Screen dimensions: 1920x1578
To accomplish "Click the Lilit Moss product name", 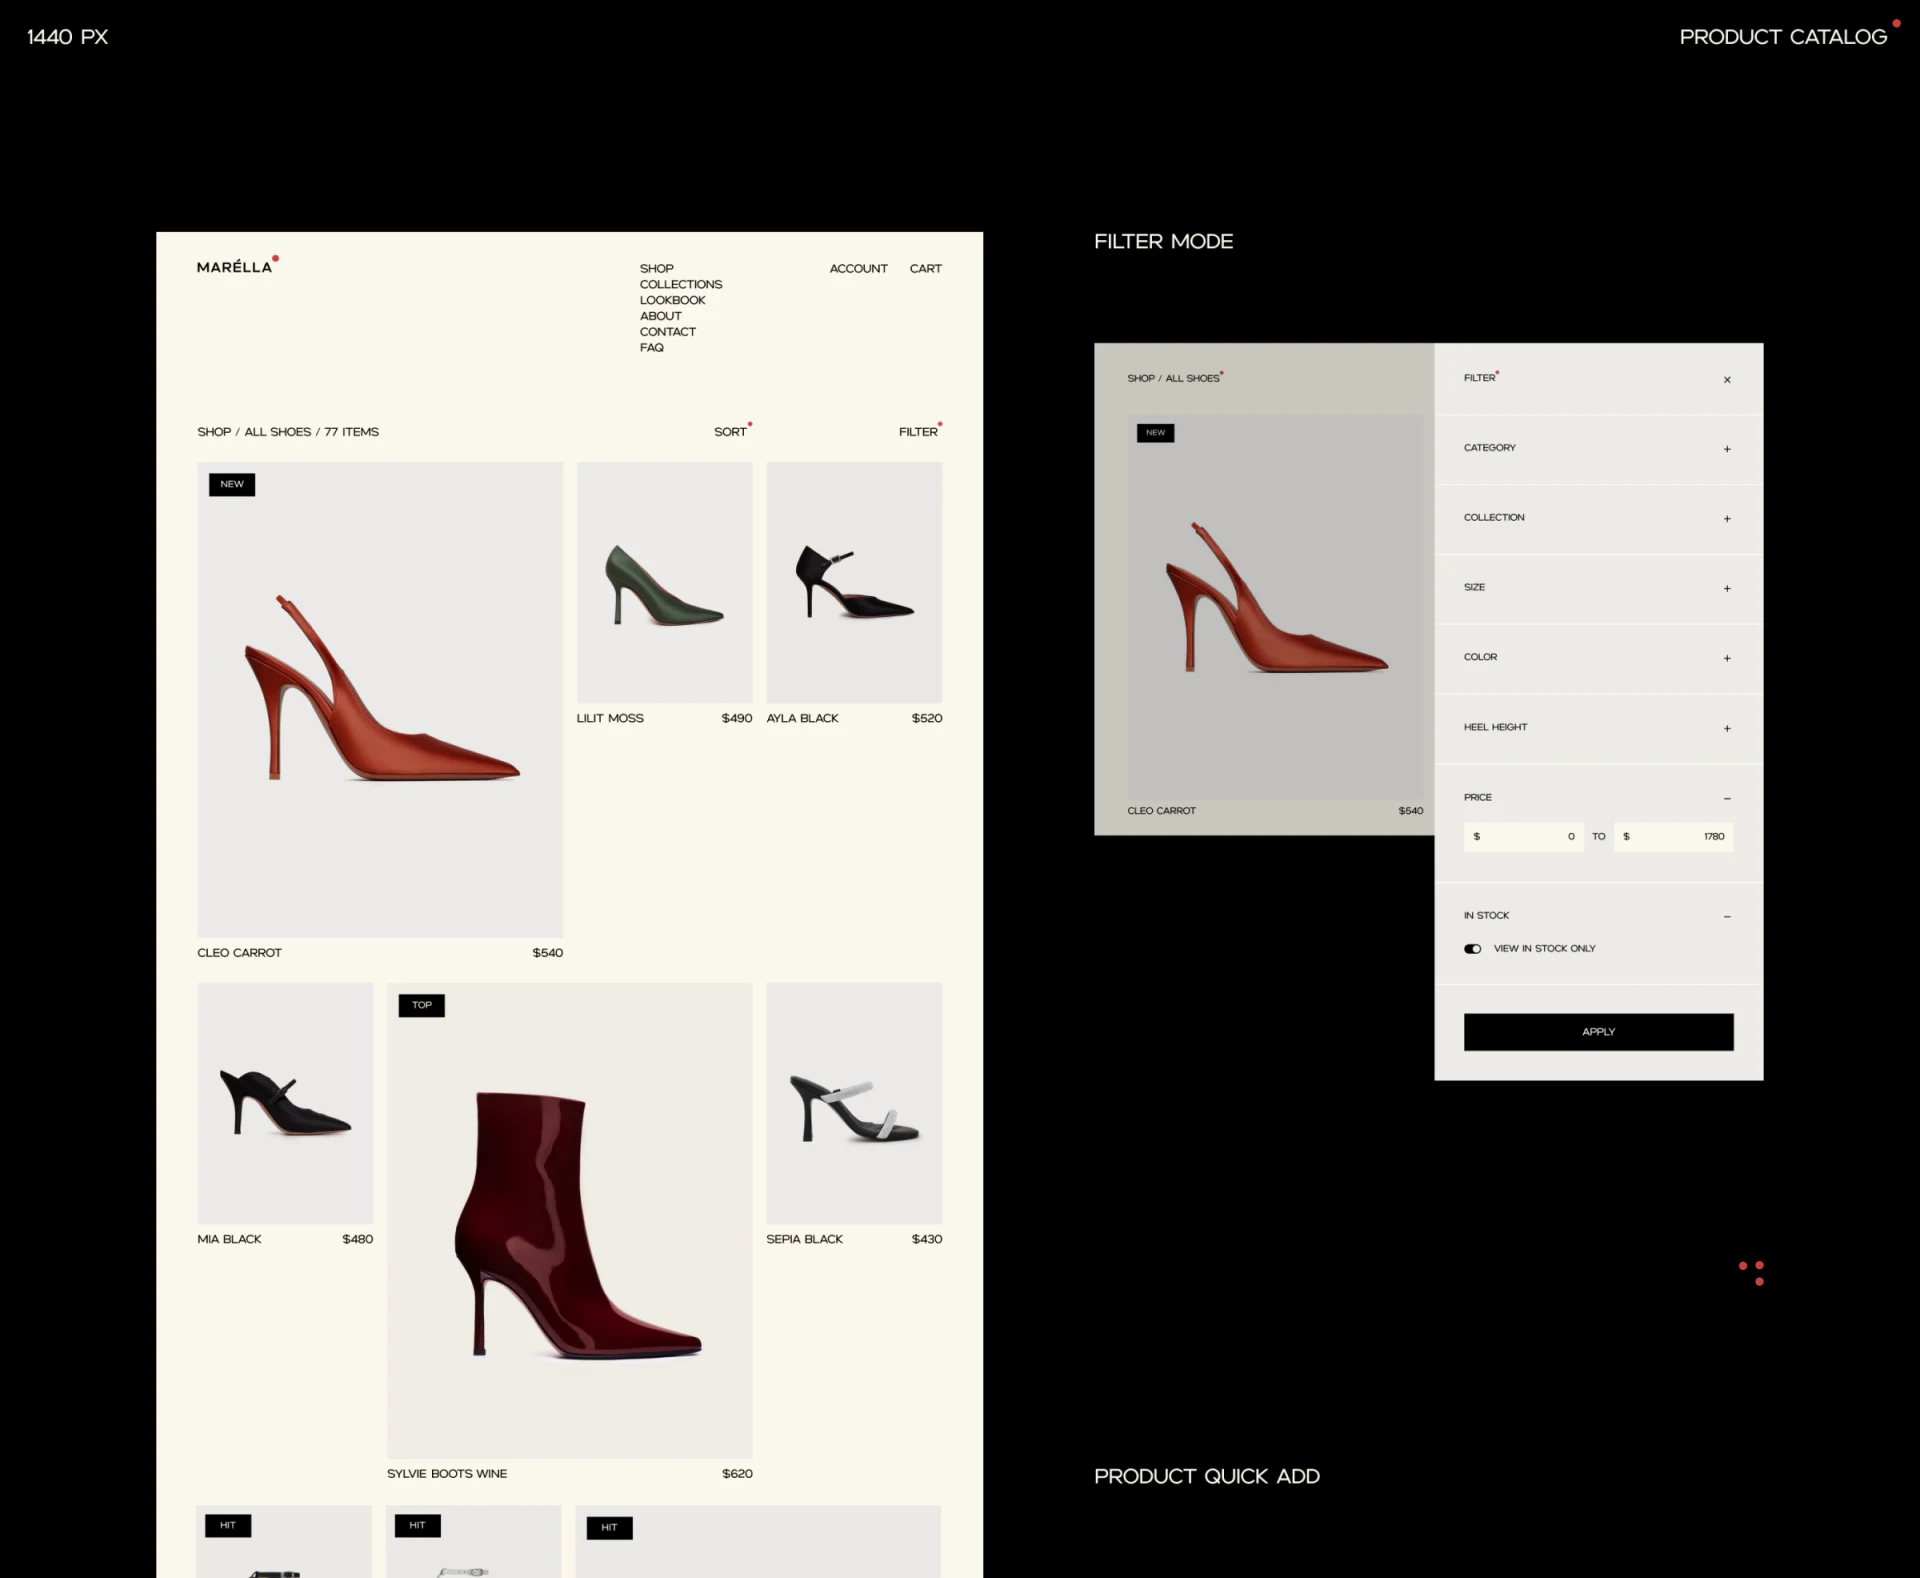I will pyautogui.click(x=610, y=718).
